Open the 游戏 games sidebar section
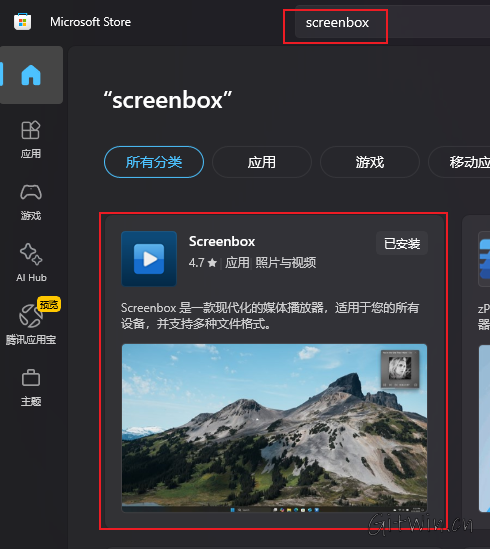Screen dimensions: 490x549 coord(31,202)
